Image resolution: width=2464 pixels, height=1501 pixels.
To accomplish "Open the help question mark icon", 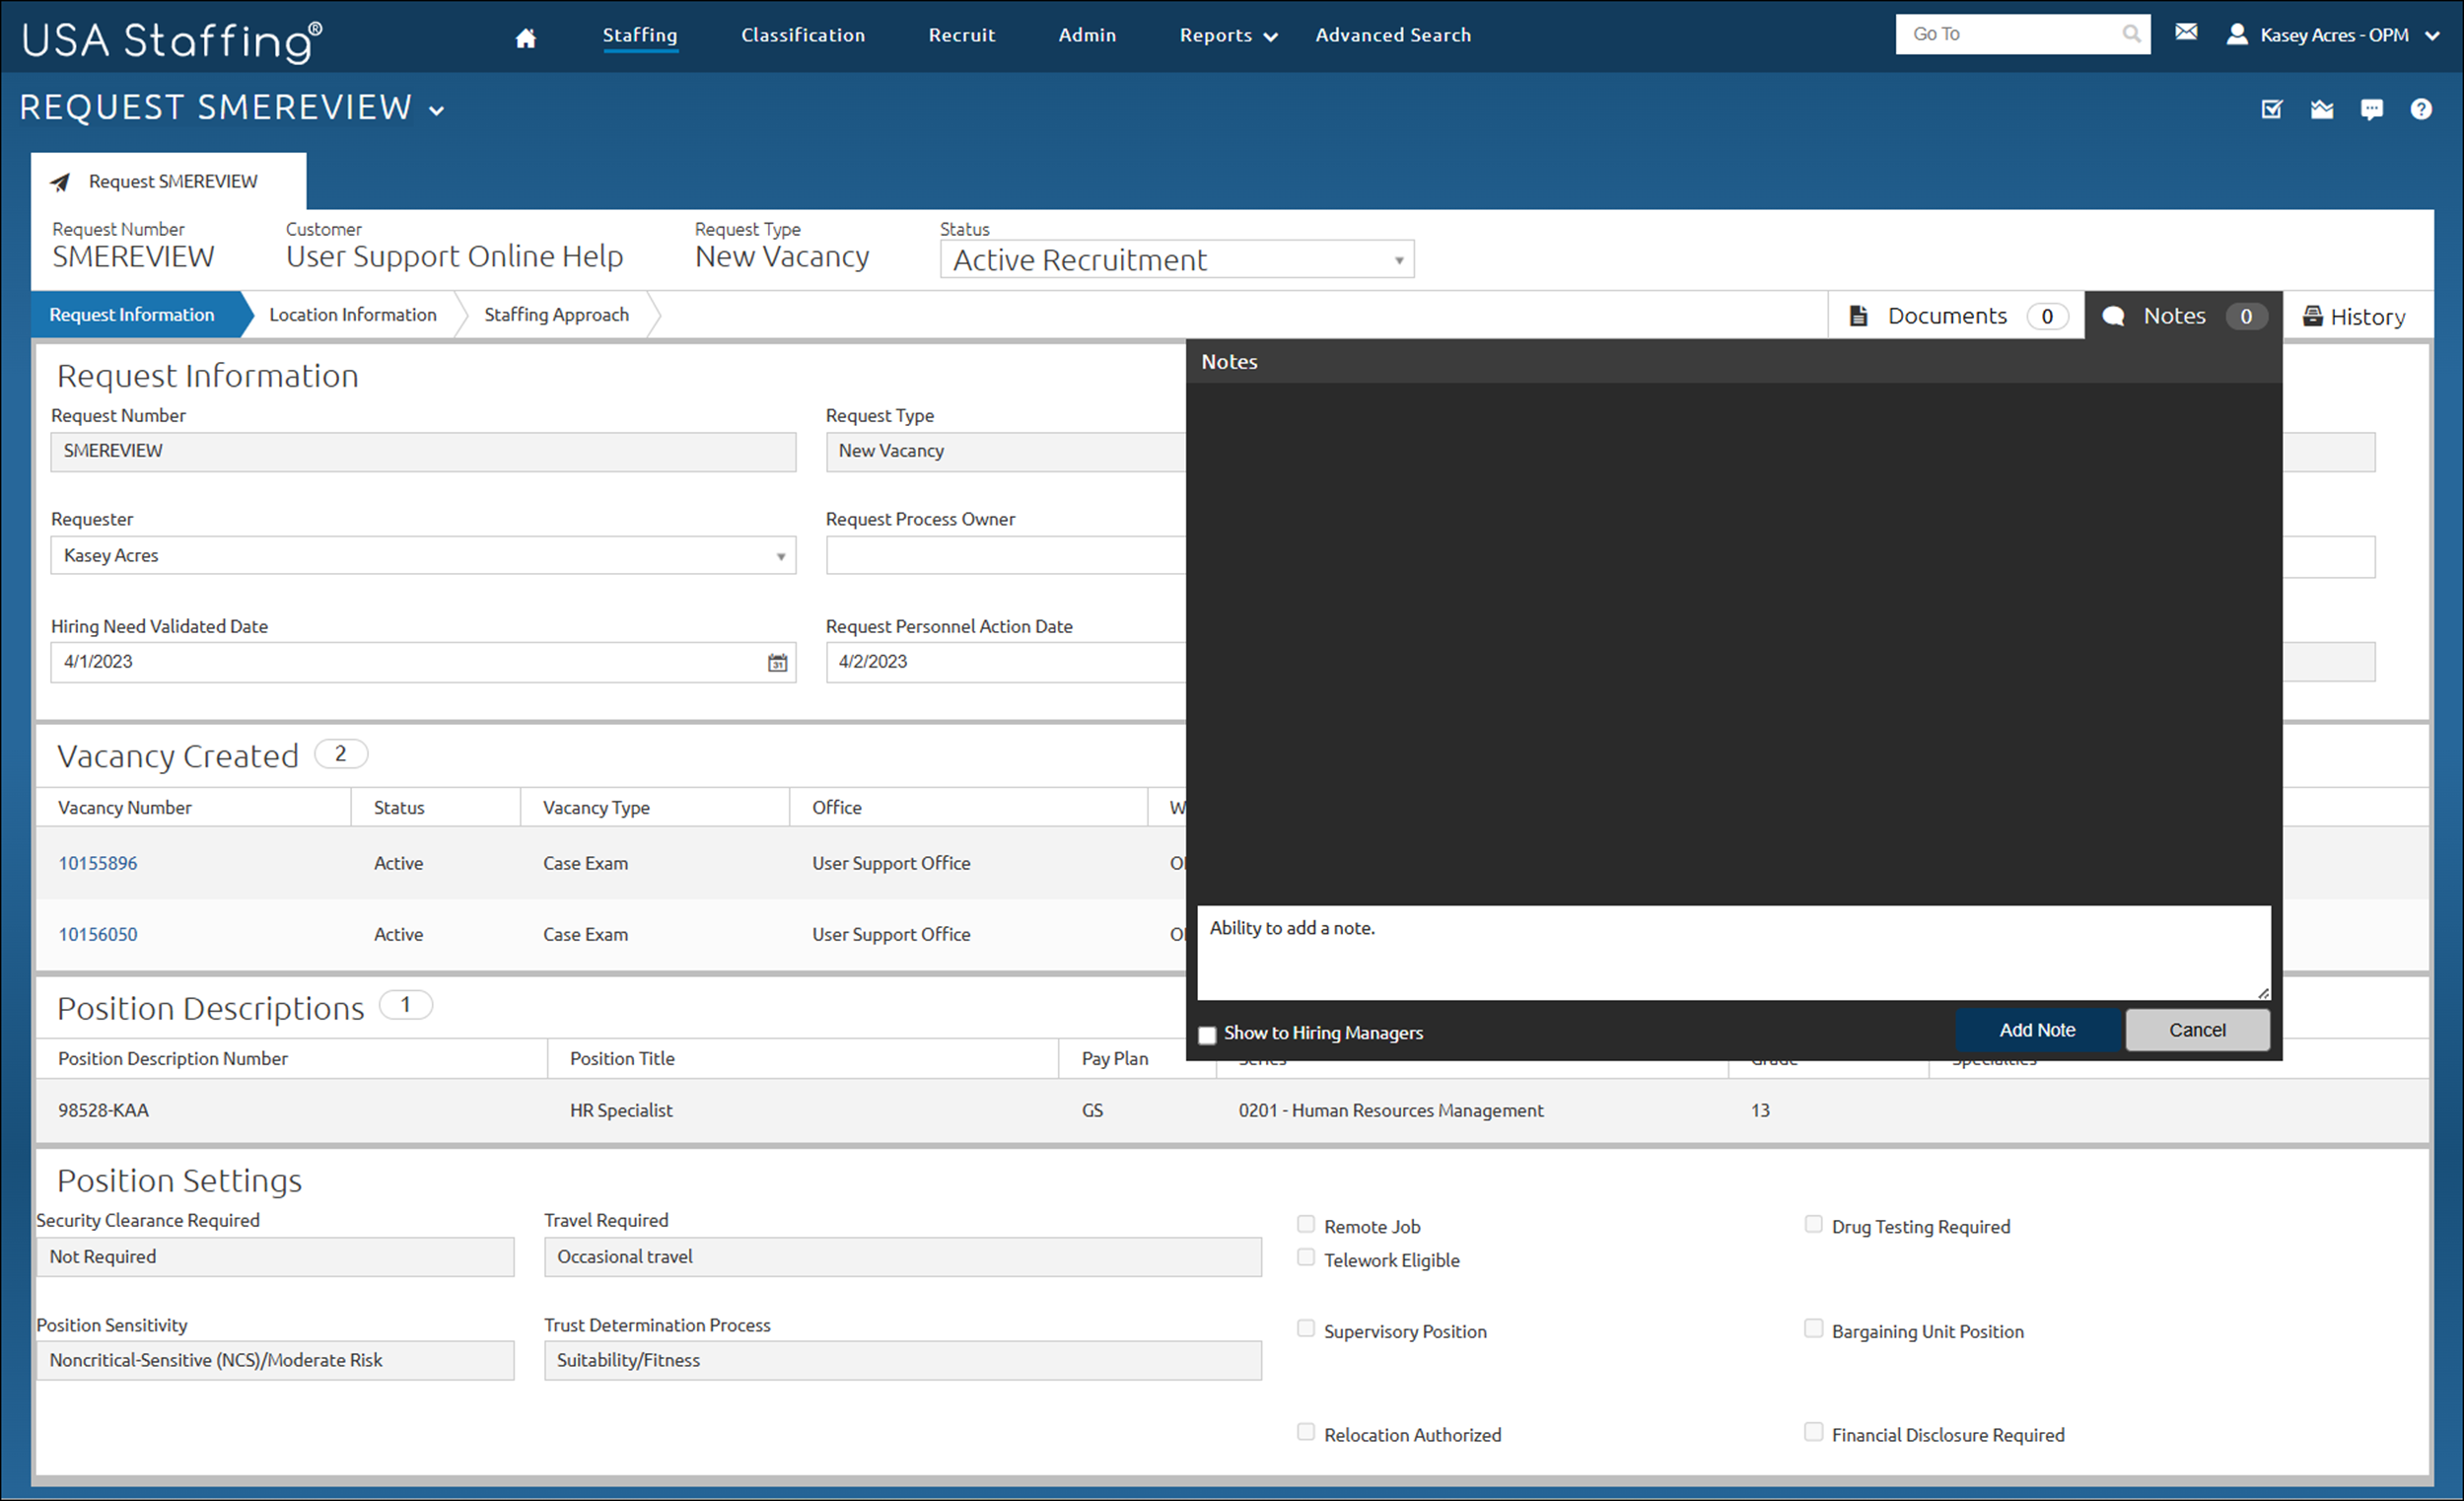I will pos(2421,109).
